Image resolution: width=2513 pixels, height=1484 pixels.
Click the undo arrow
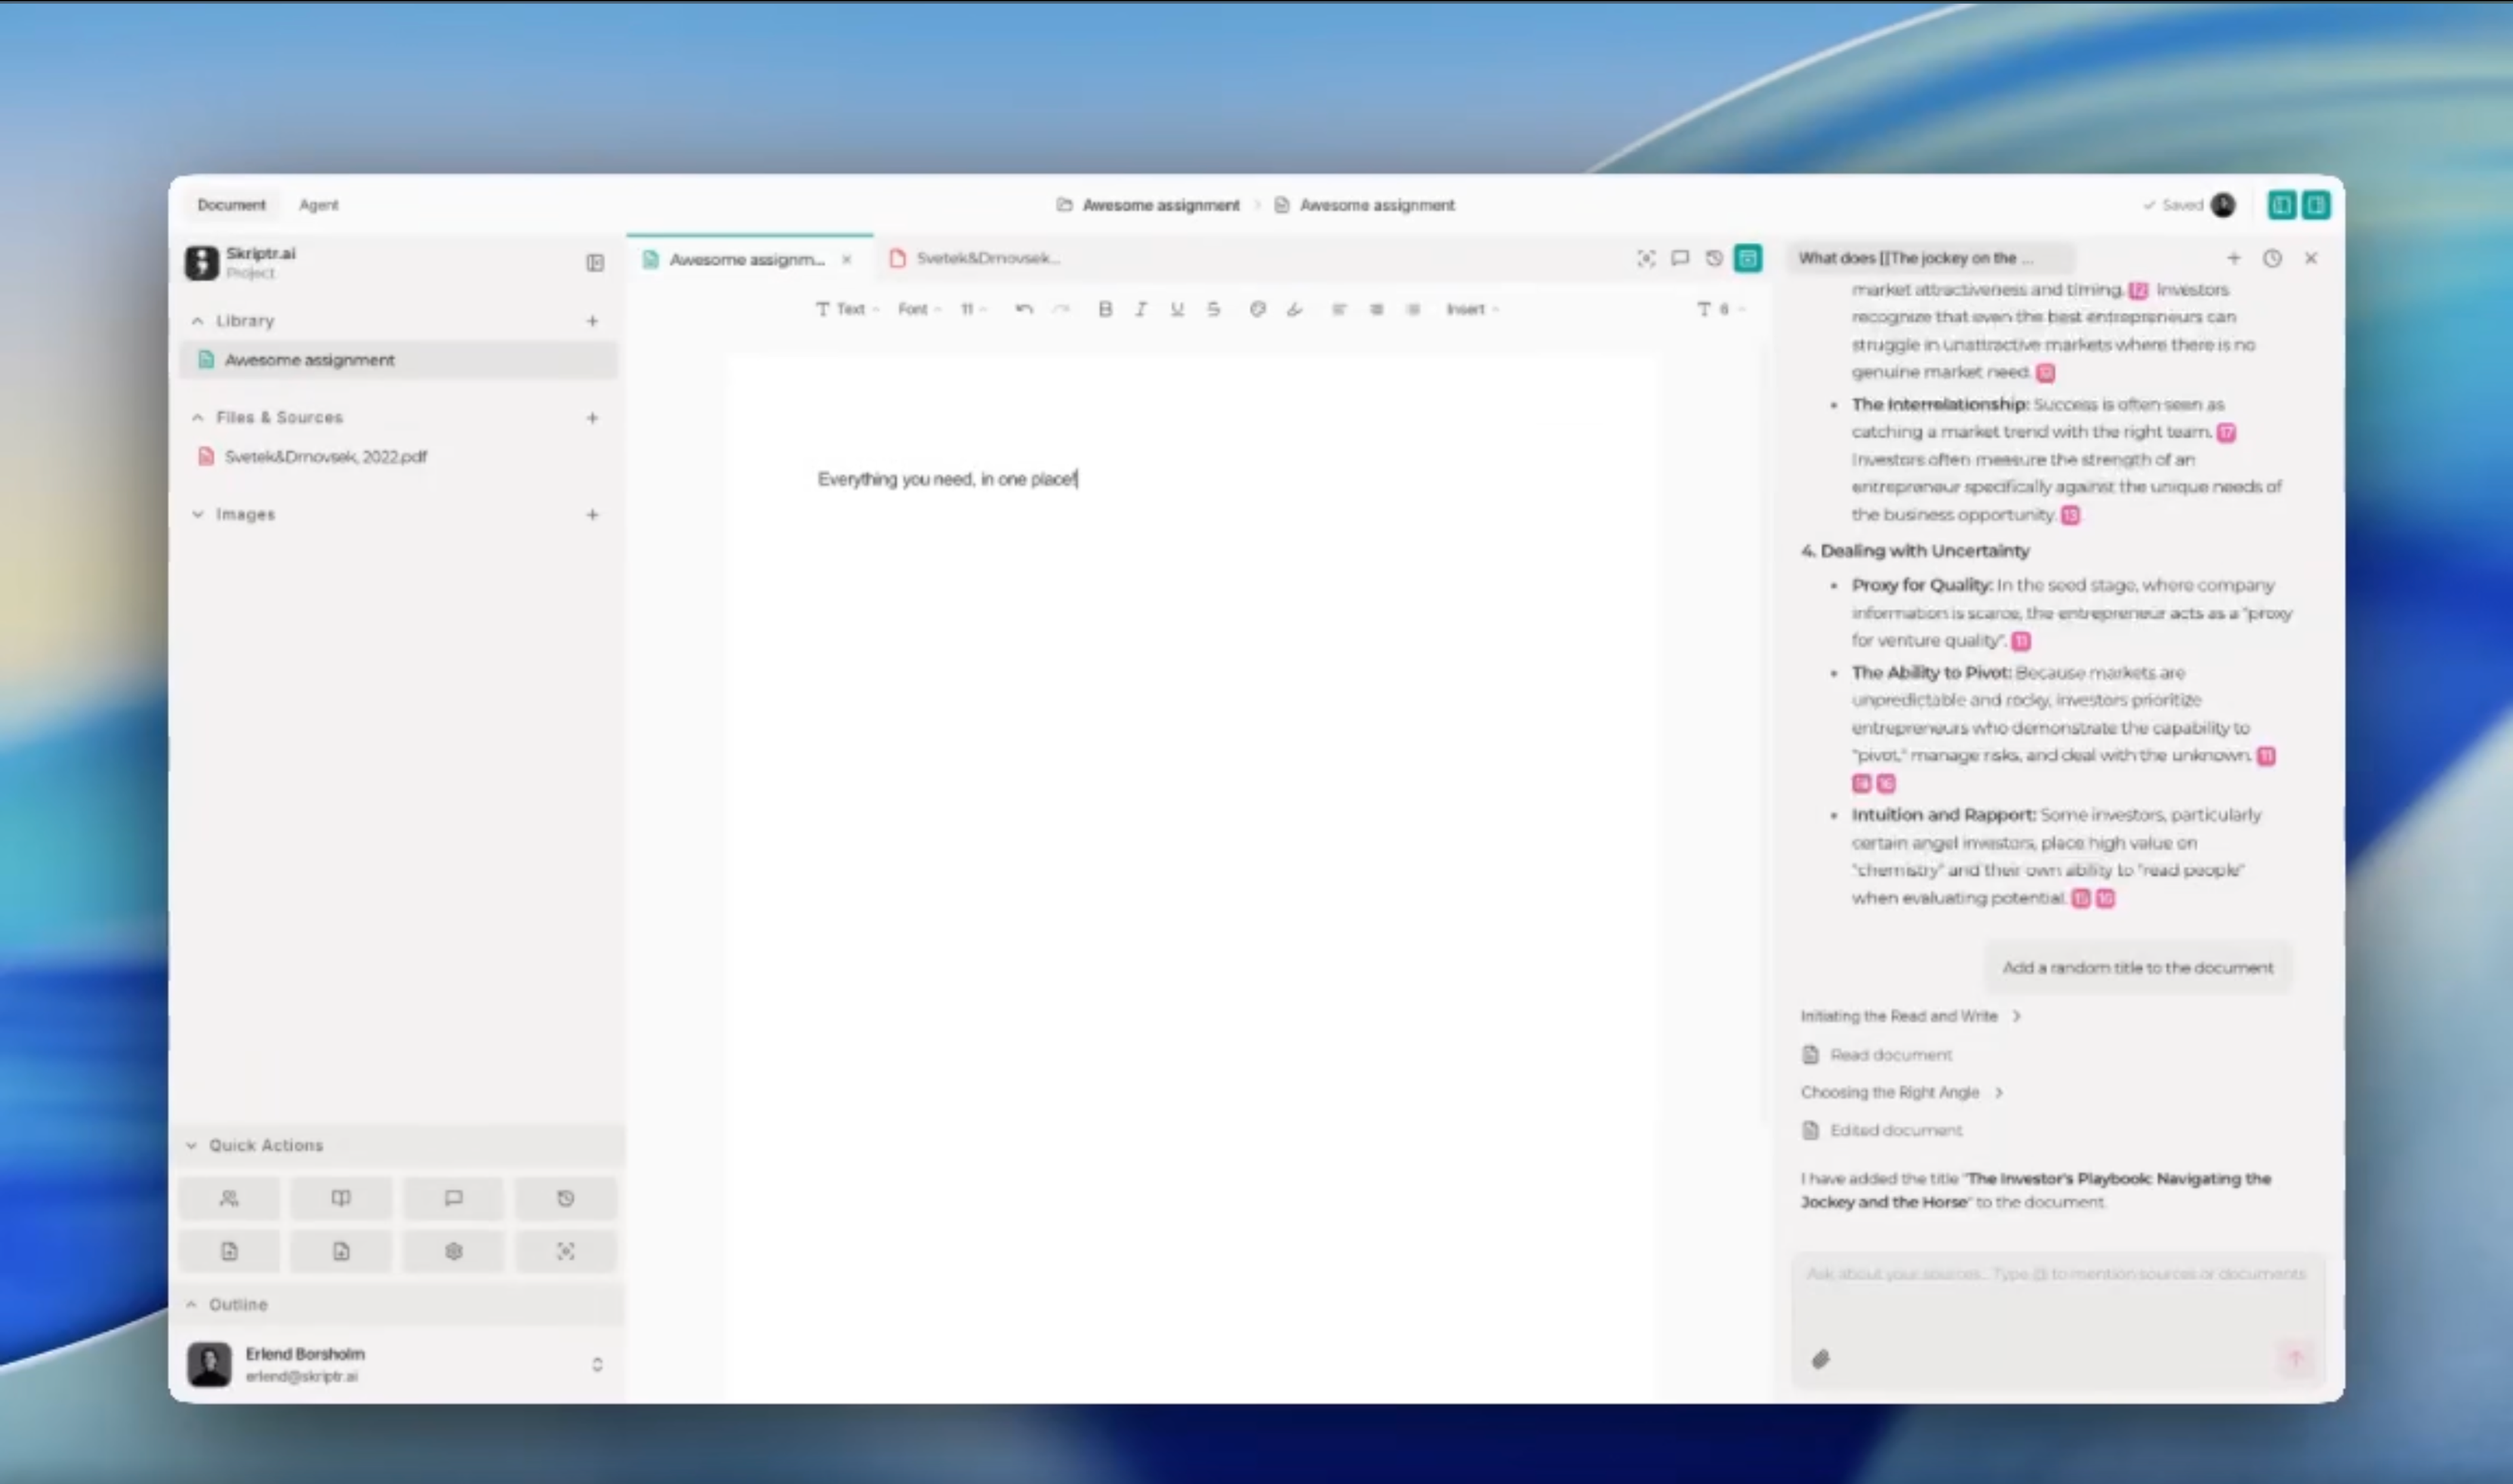(x=1023, y=309)
